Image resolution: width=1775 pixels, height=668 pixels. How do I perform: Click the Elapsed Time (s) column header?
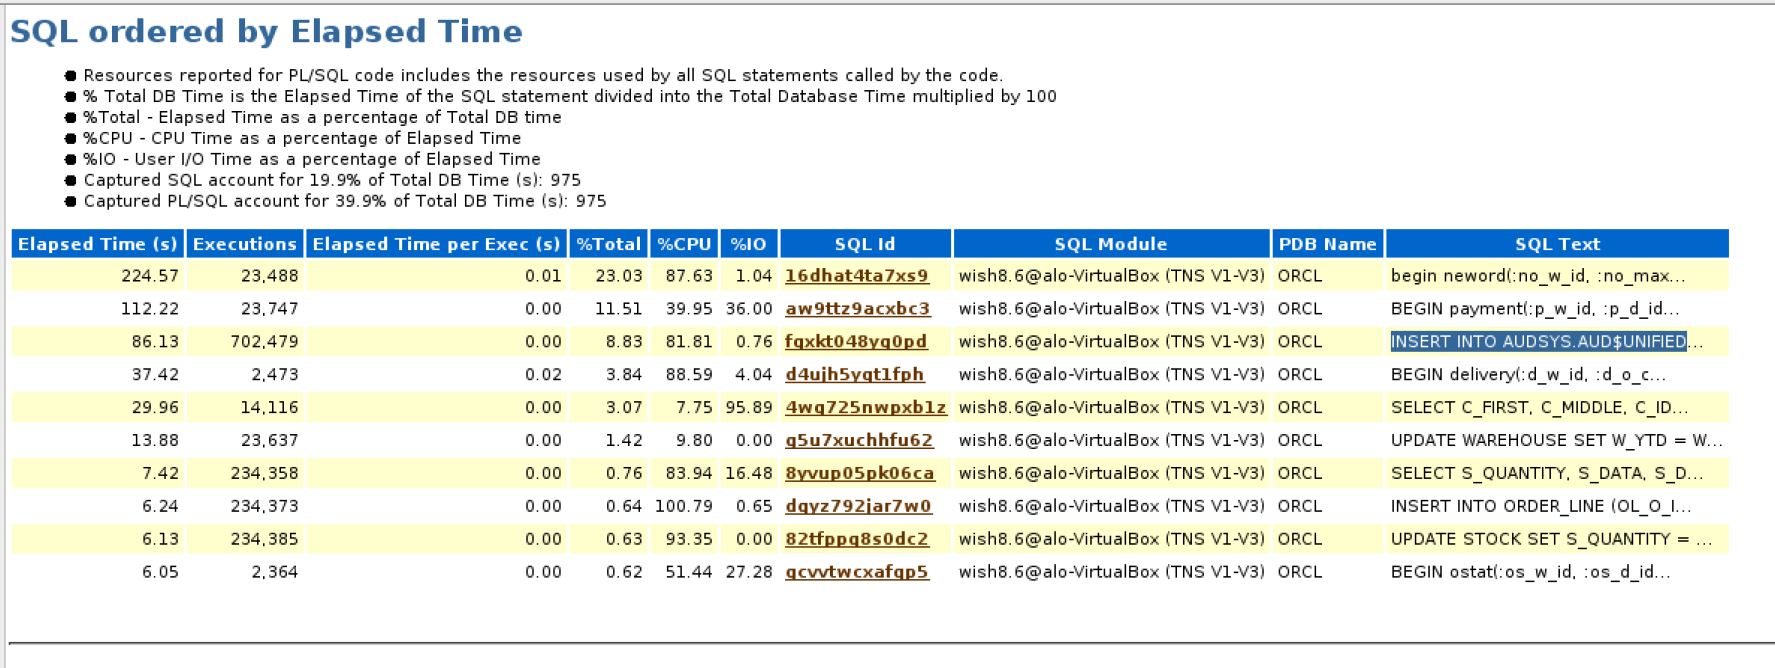(97, 244)
